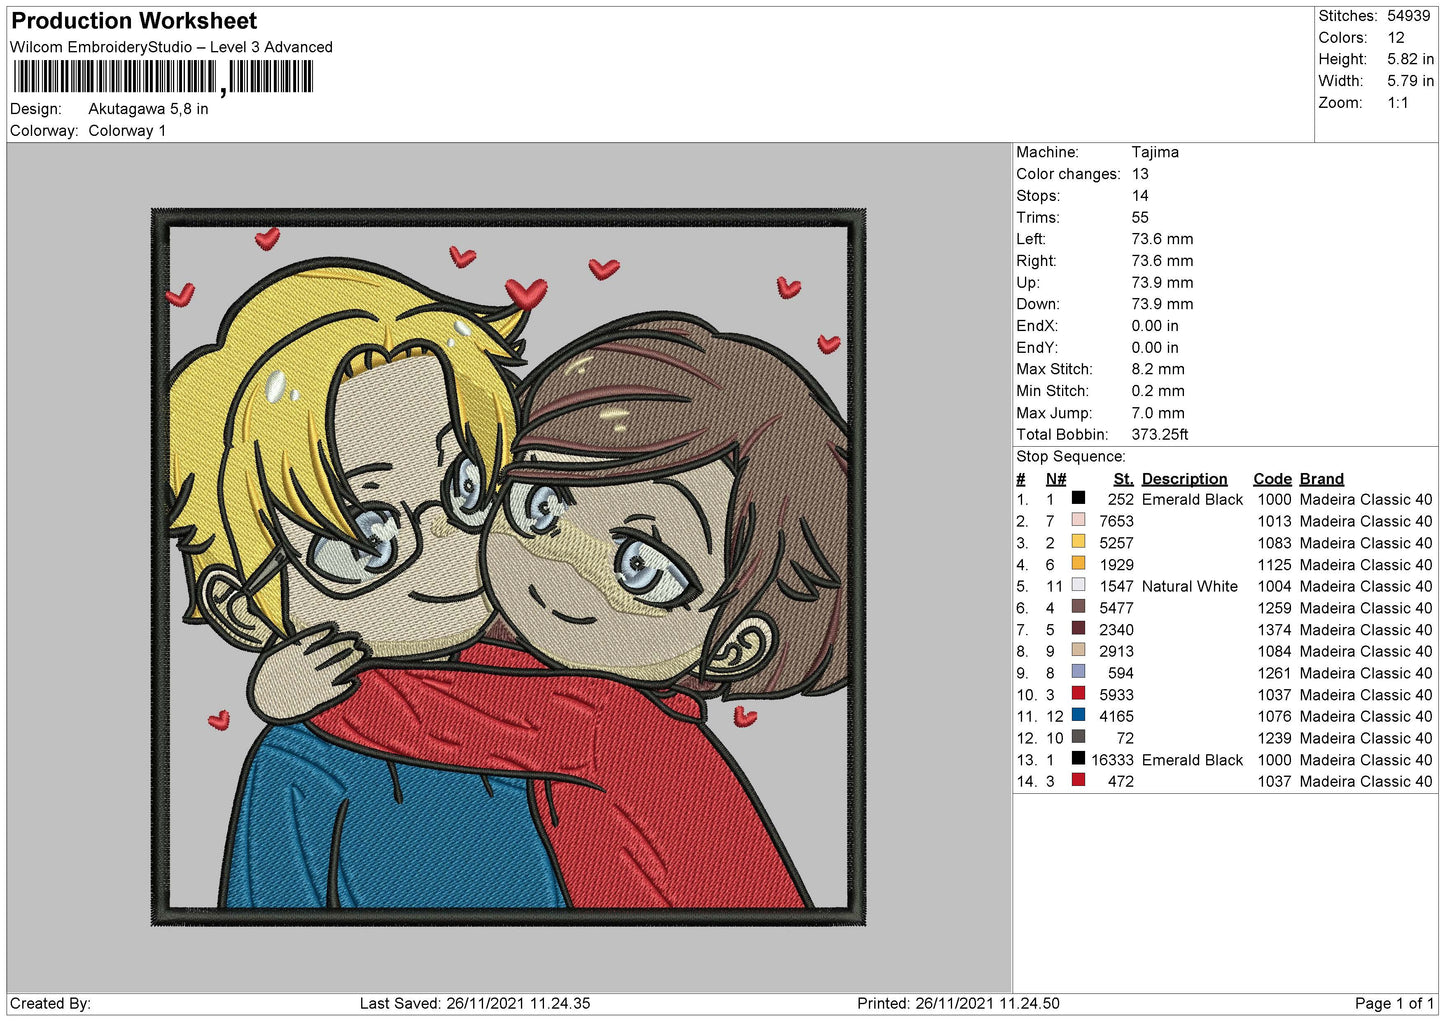Click the embroidery design preview image

coord(508,567)
